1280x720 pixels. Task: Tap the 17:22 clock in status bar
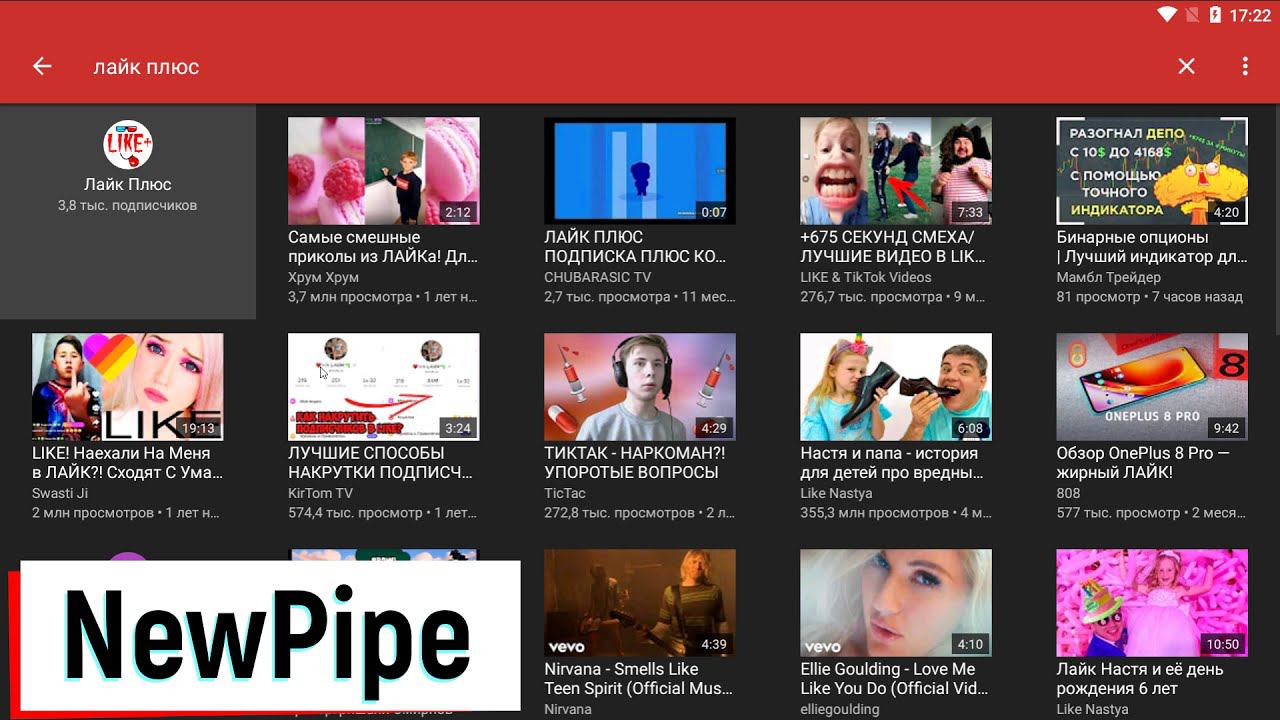pyautogui.click(x=1249, y=15)
